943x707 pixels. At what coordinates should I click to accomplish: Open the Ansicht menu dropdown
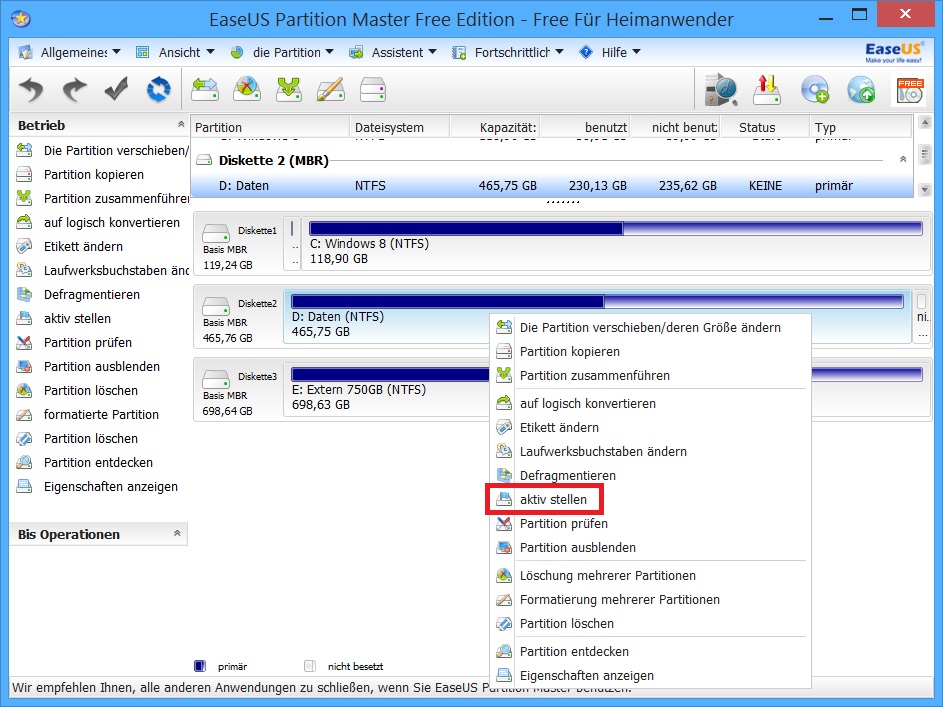(x=175, y=53)
